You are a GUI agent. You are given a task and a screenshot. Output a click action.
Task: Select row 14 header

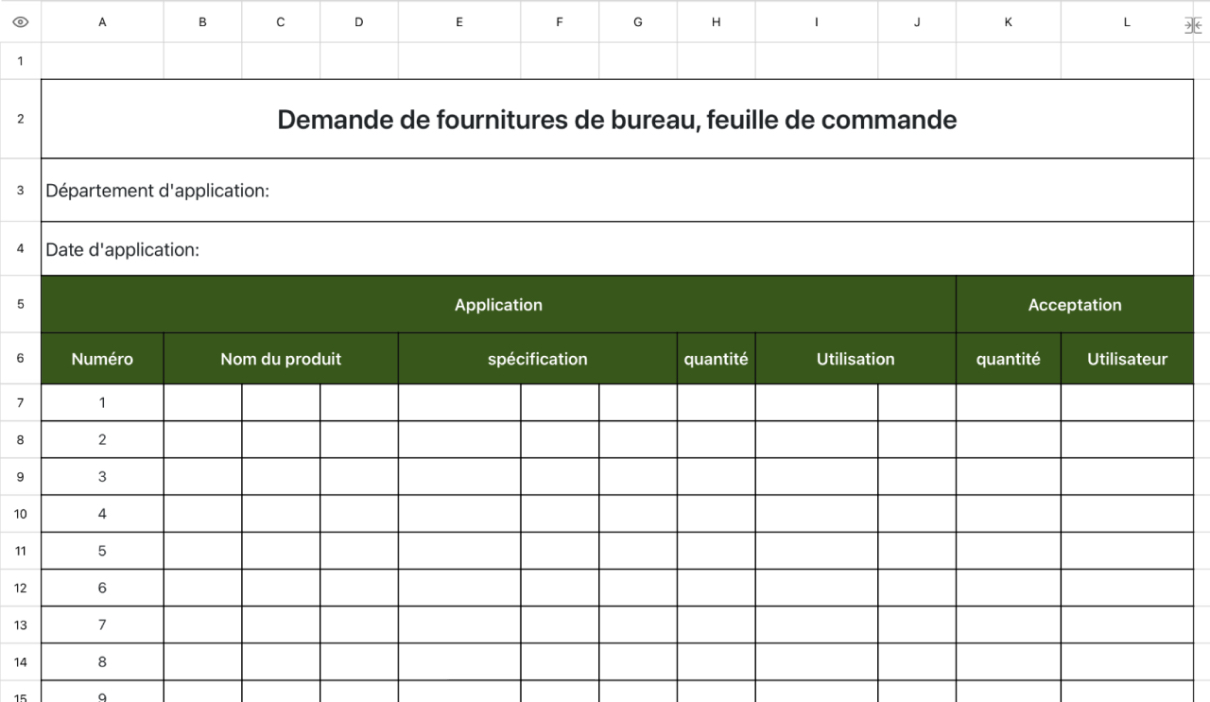(20, 661)
